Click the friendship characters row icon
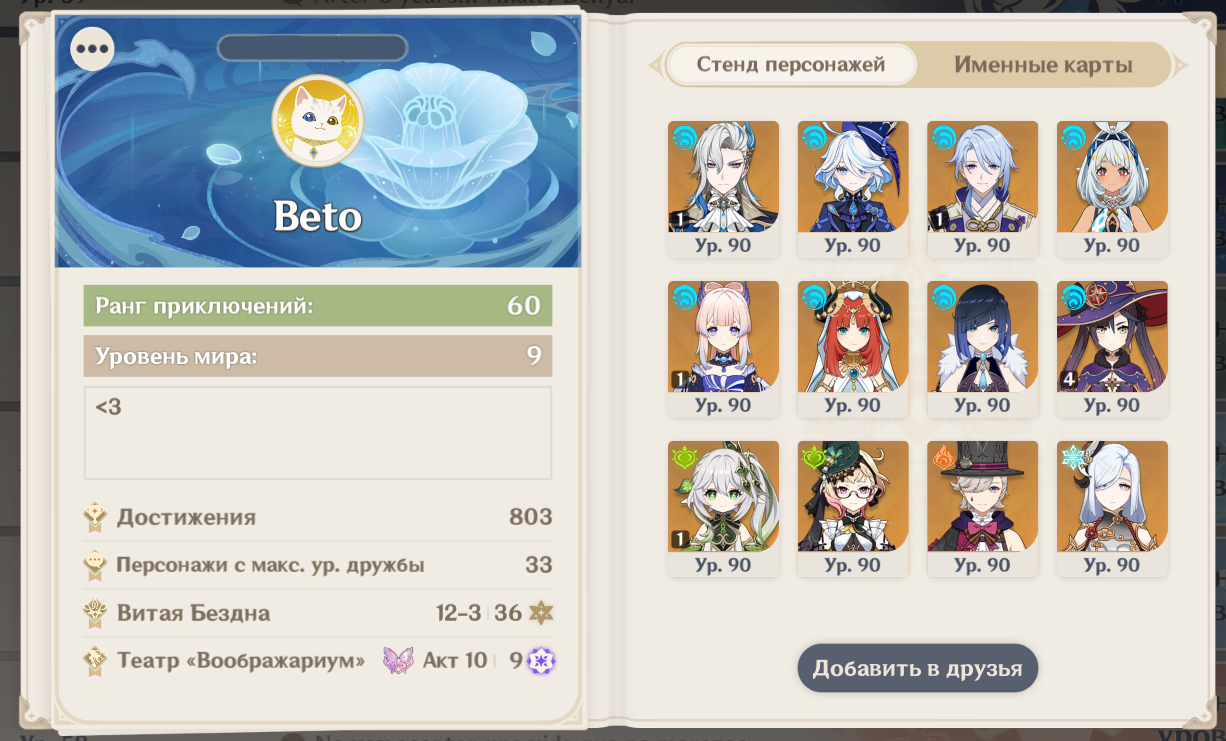Viewport: 1226px width, 741px height. 96,565
